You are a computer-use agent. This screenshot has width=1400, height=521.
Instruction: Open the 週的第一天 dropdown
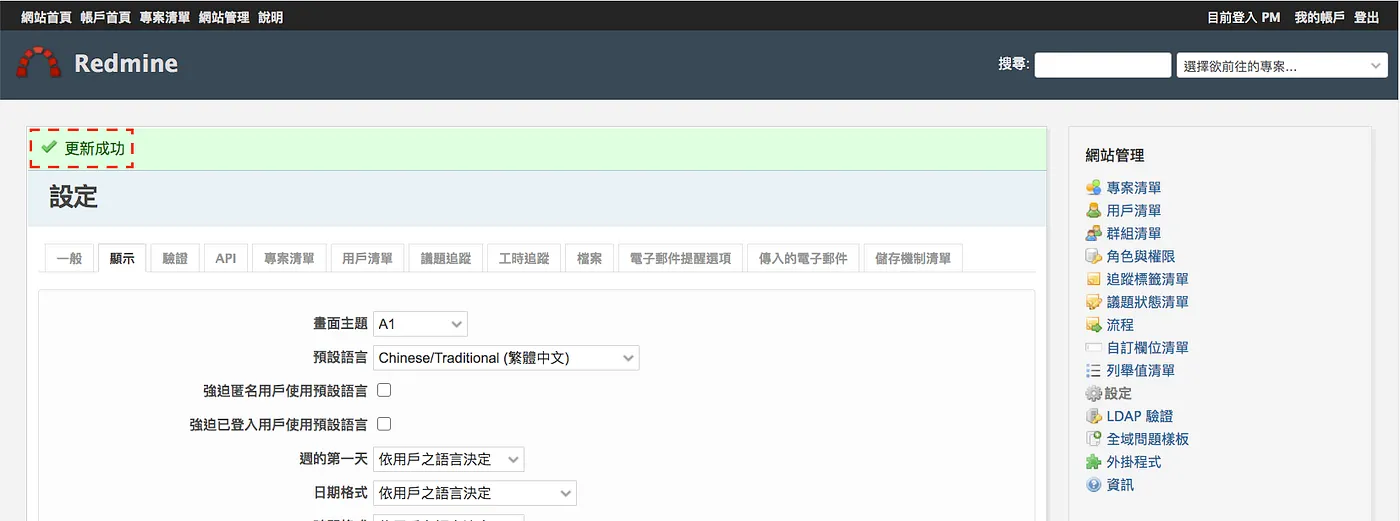[449, 459]
